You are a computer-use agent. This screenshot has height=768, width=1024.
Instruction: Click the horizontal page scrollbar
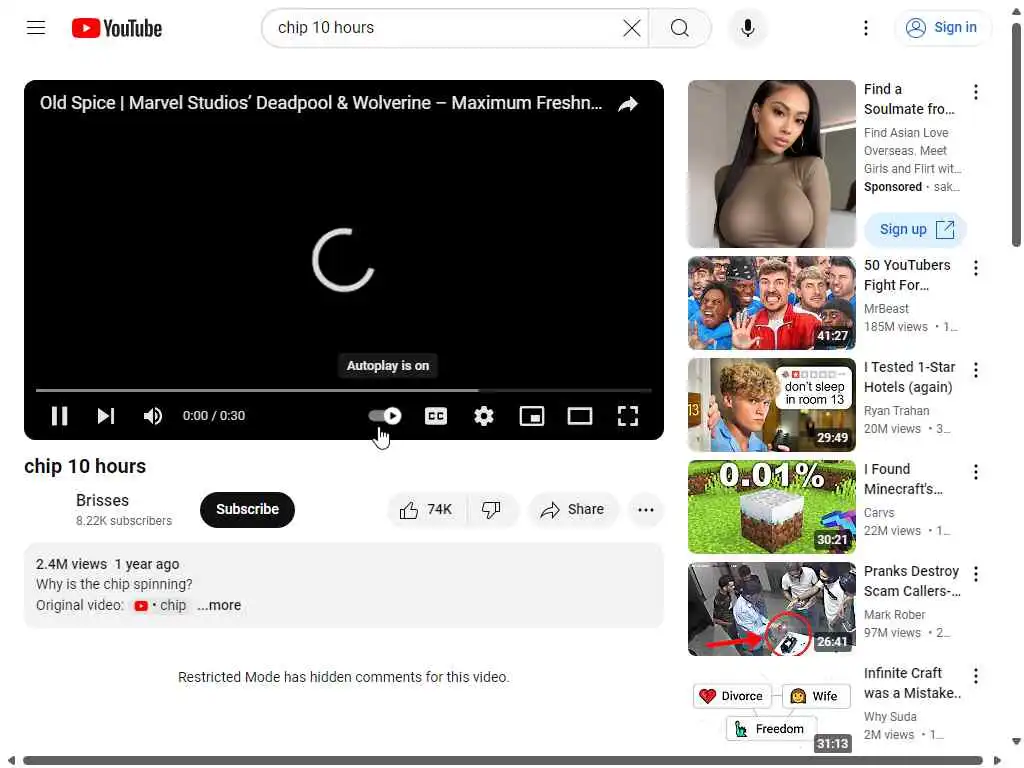point(503,760)
